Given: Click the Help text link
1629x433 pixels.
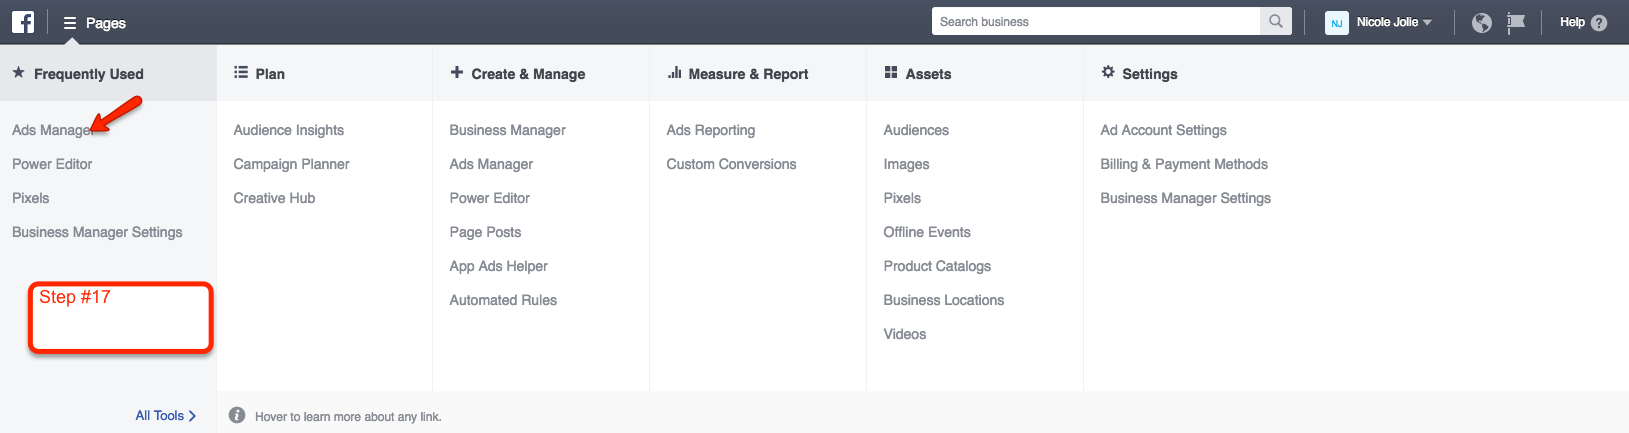Looking at the screenshot, I should pyautogui.click(x=1572, y=22).
